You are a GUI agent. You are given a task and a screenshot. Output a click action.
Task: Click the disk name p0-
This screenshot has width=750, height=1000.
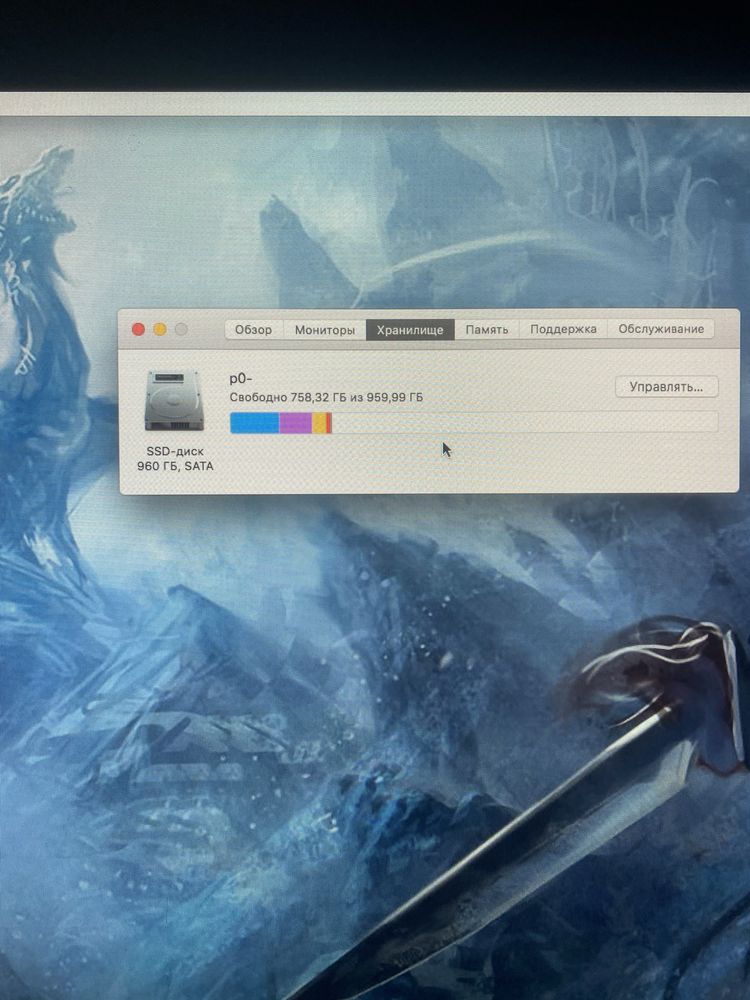[x=240, y=378]
